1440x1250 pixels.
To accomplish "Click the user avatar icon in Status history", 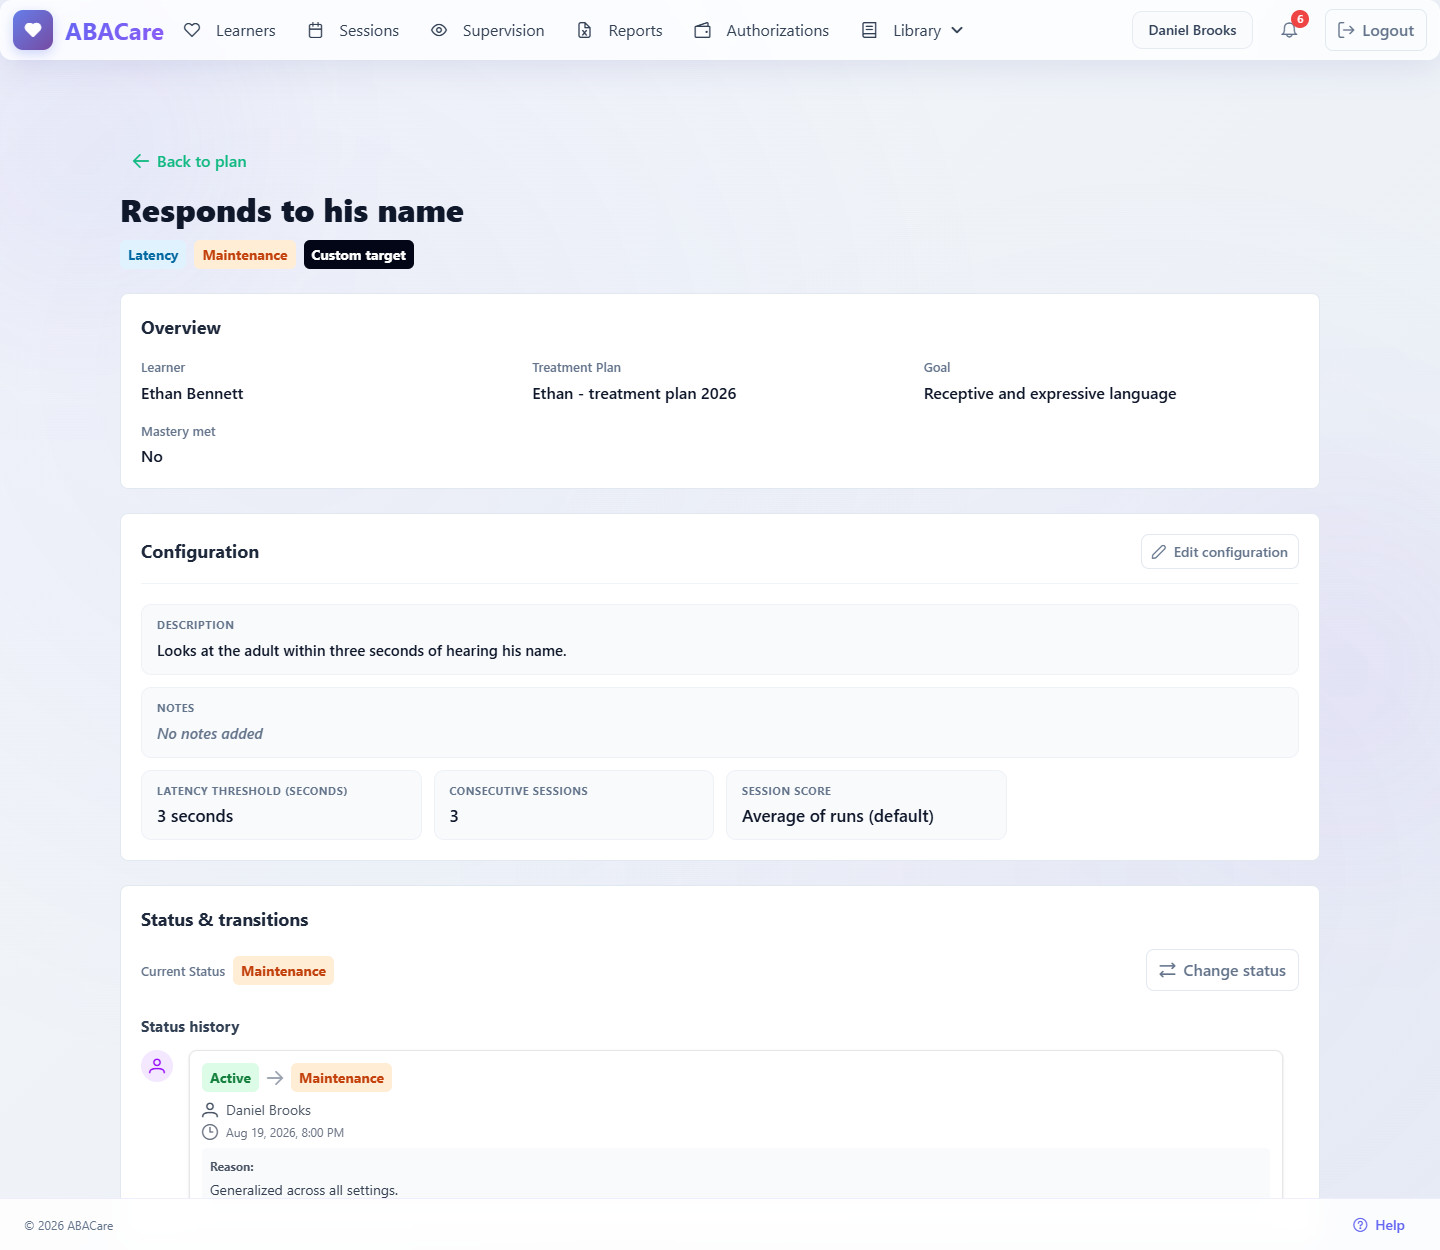I will pos(157,1066).
